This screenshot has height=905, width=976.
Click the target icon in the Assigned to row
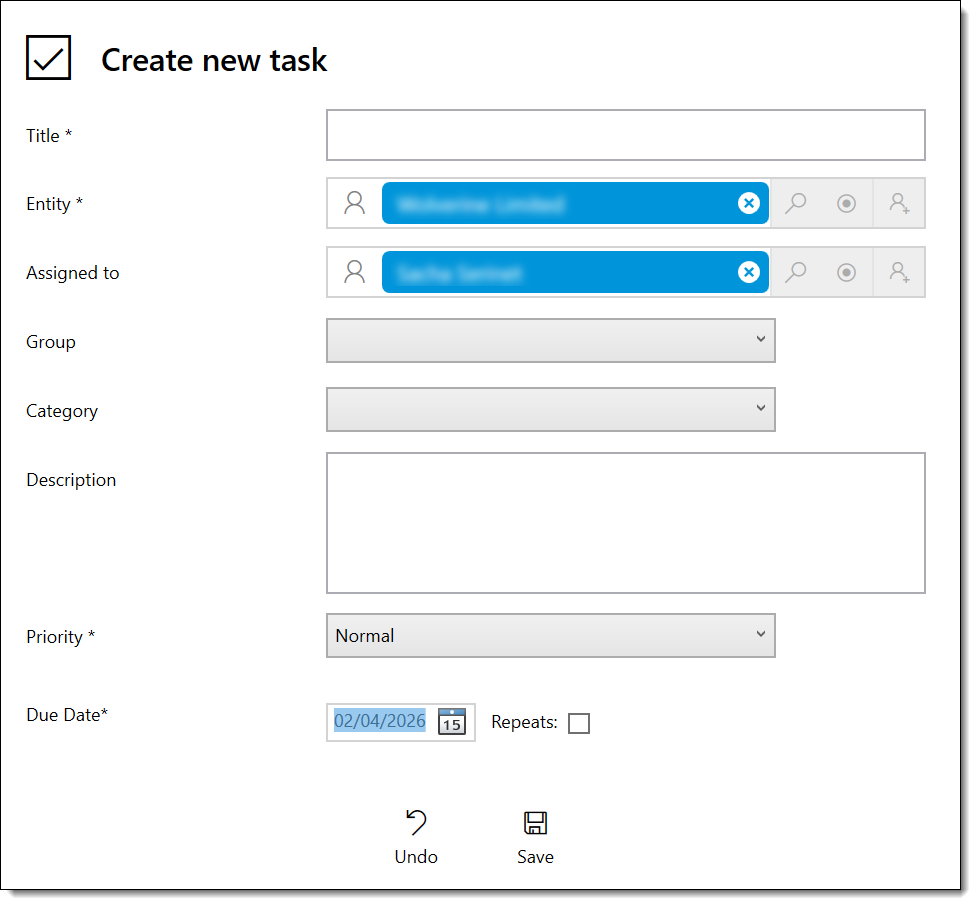846,272
